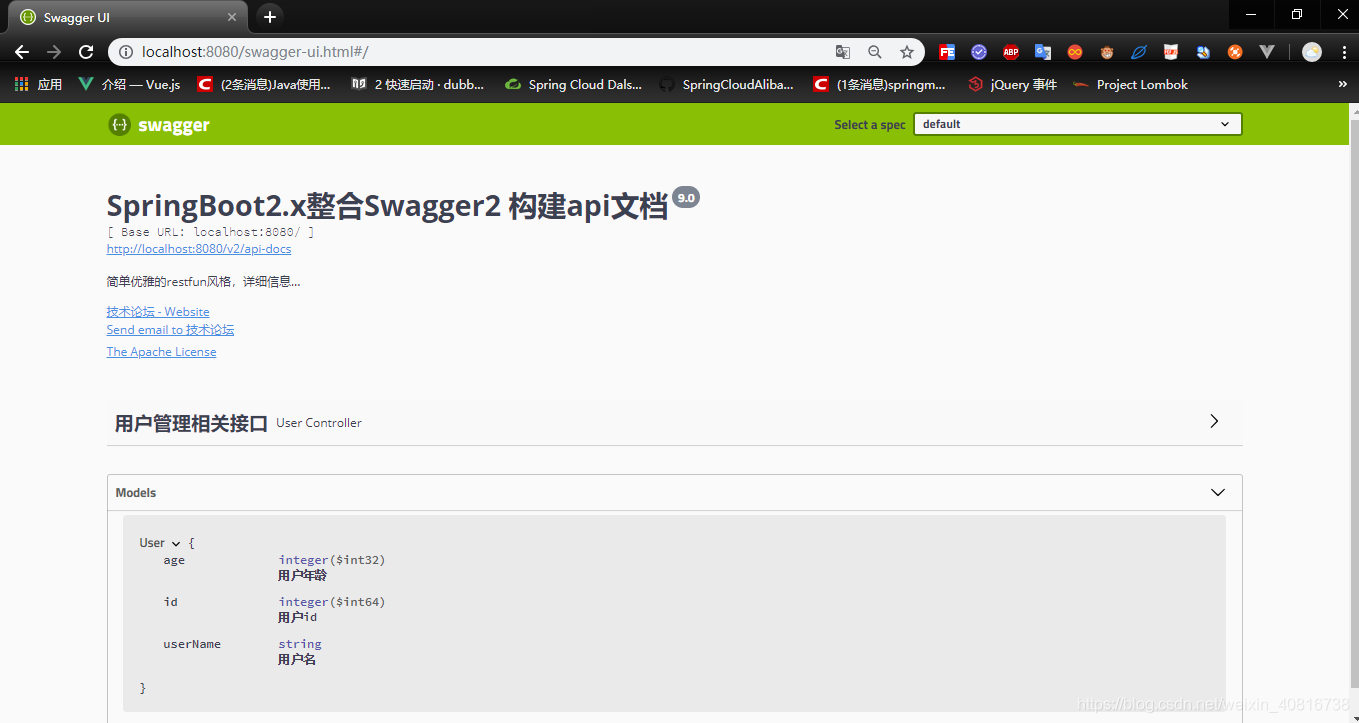Viewport: 1359px width, 723px height.
Task: Open a new browser tab
Action: (269, 17)
